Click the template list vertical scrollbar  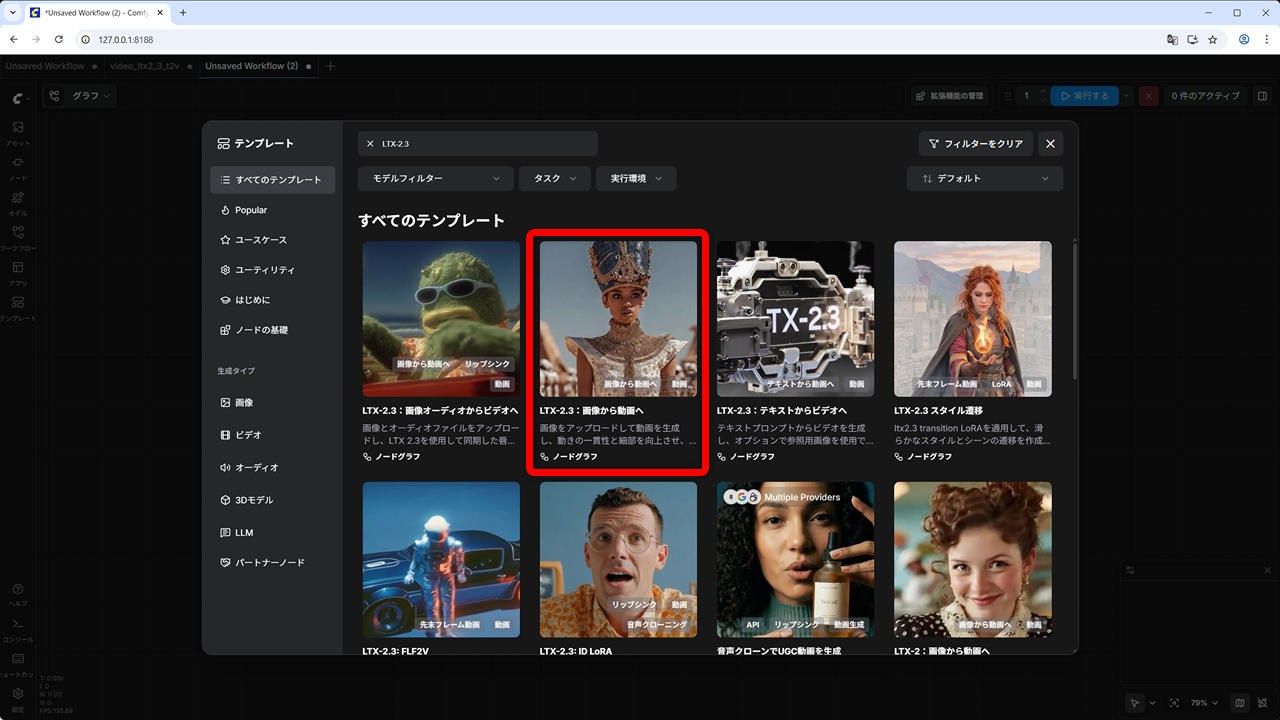pyautogui.click(x=1074, y=310)
